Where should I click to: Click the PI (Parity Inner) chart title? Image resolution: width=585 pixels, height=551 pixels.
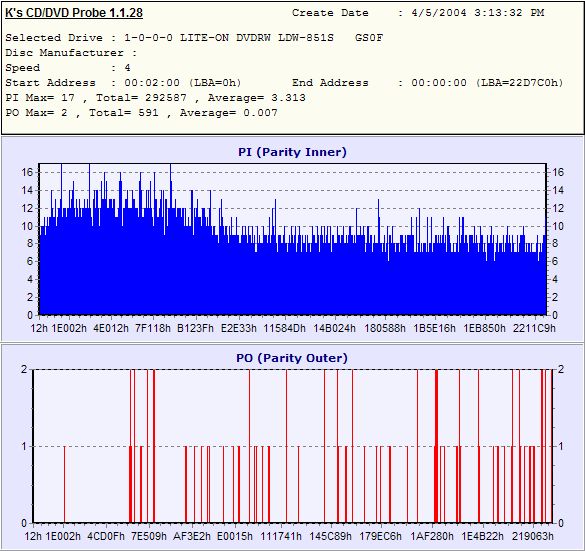(x=292, y=152)
